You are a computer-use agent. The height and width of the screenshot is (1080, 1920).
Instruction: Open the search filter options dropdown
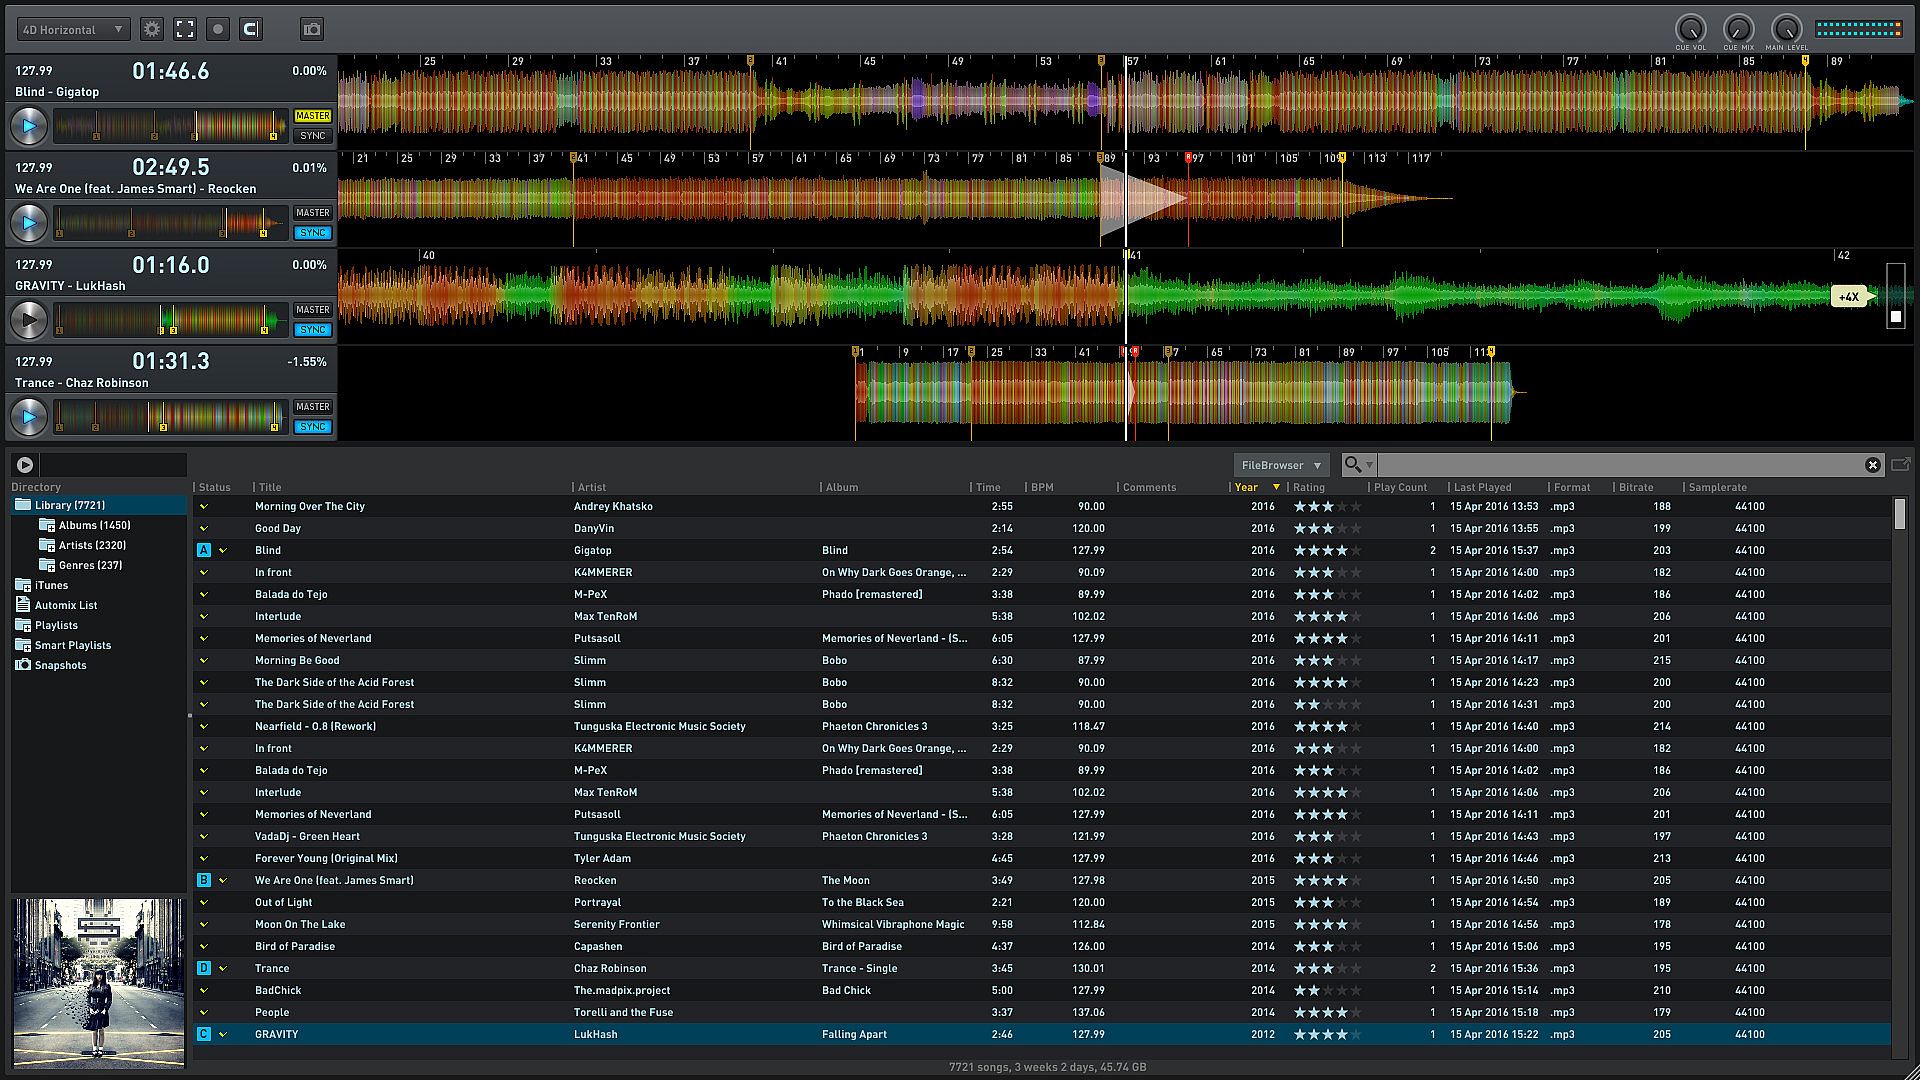[x=1358, y=465]
